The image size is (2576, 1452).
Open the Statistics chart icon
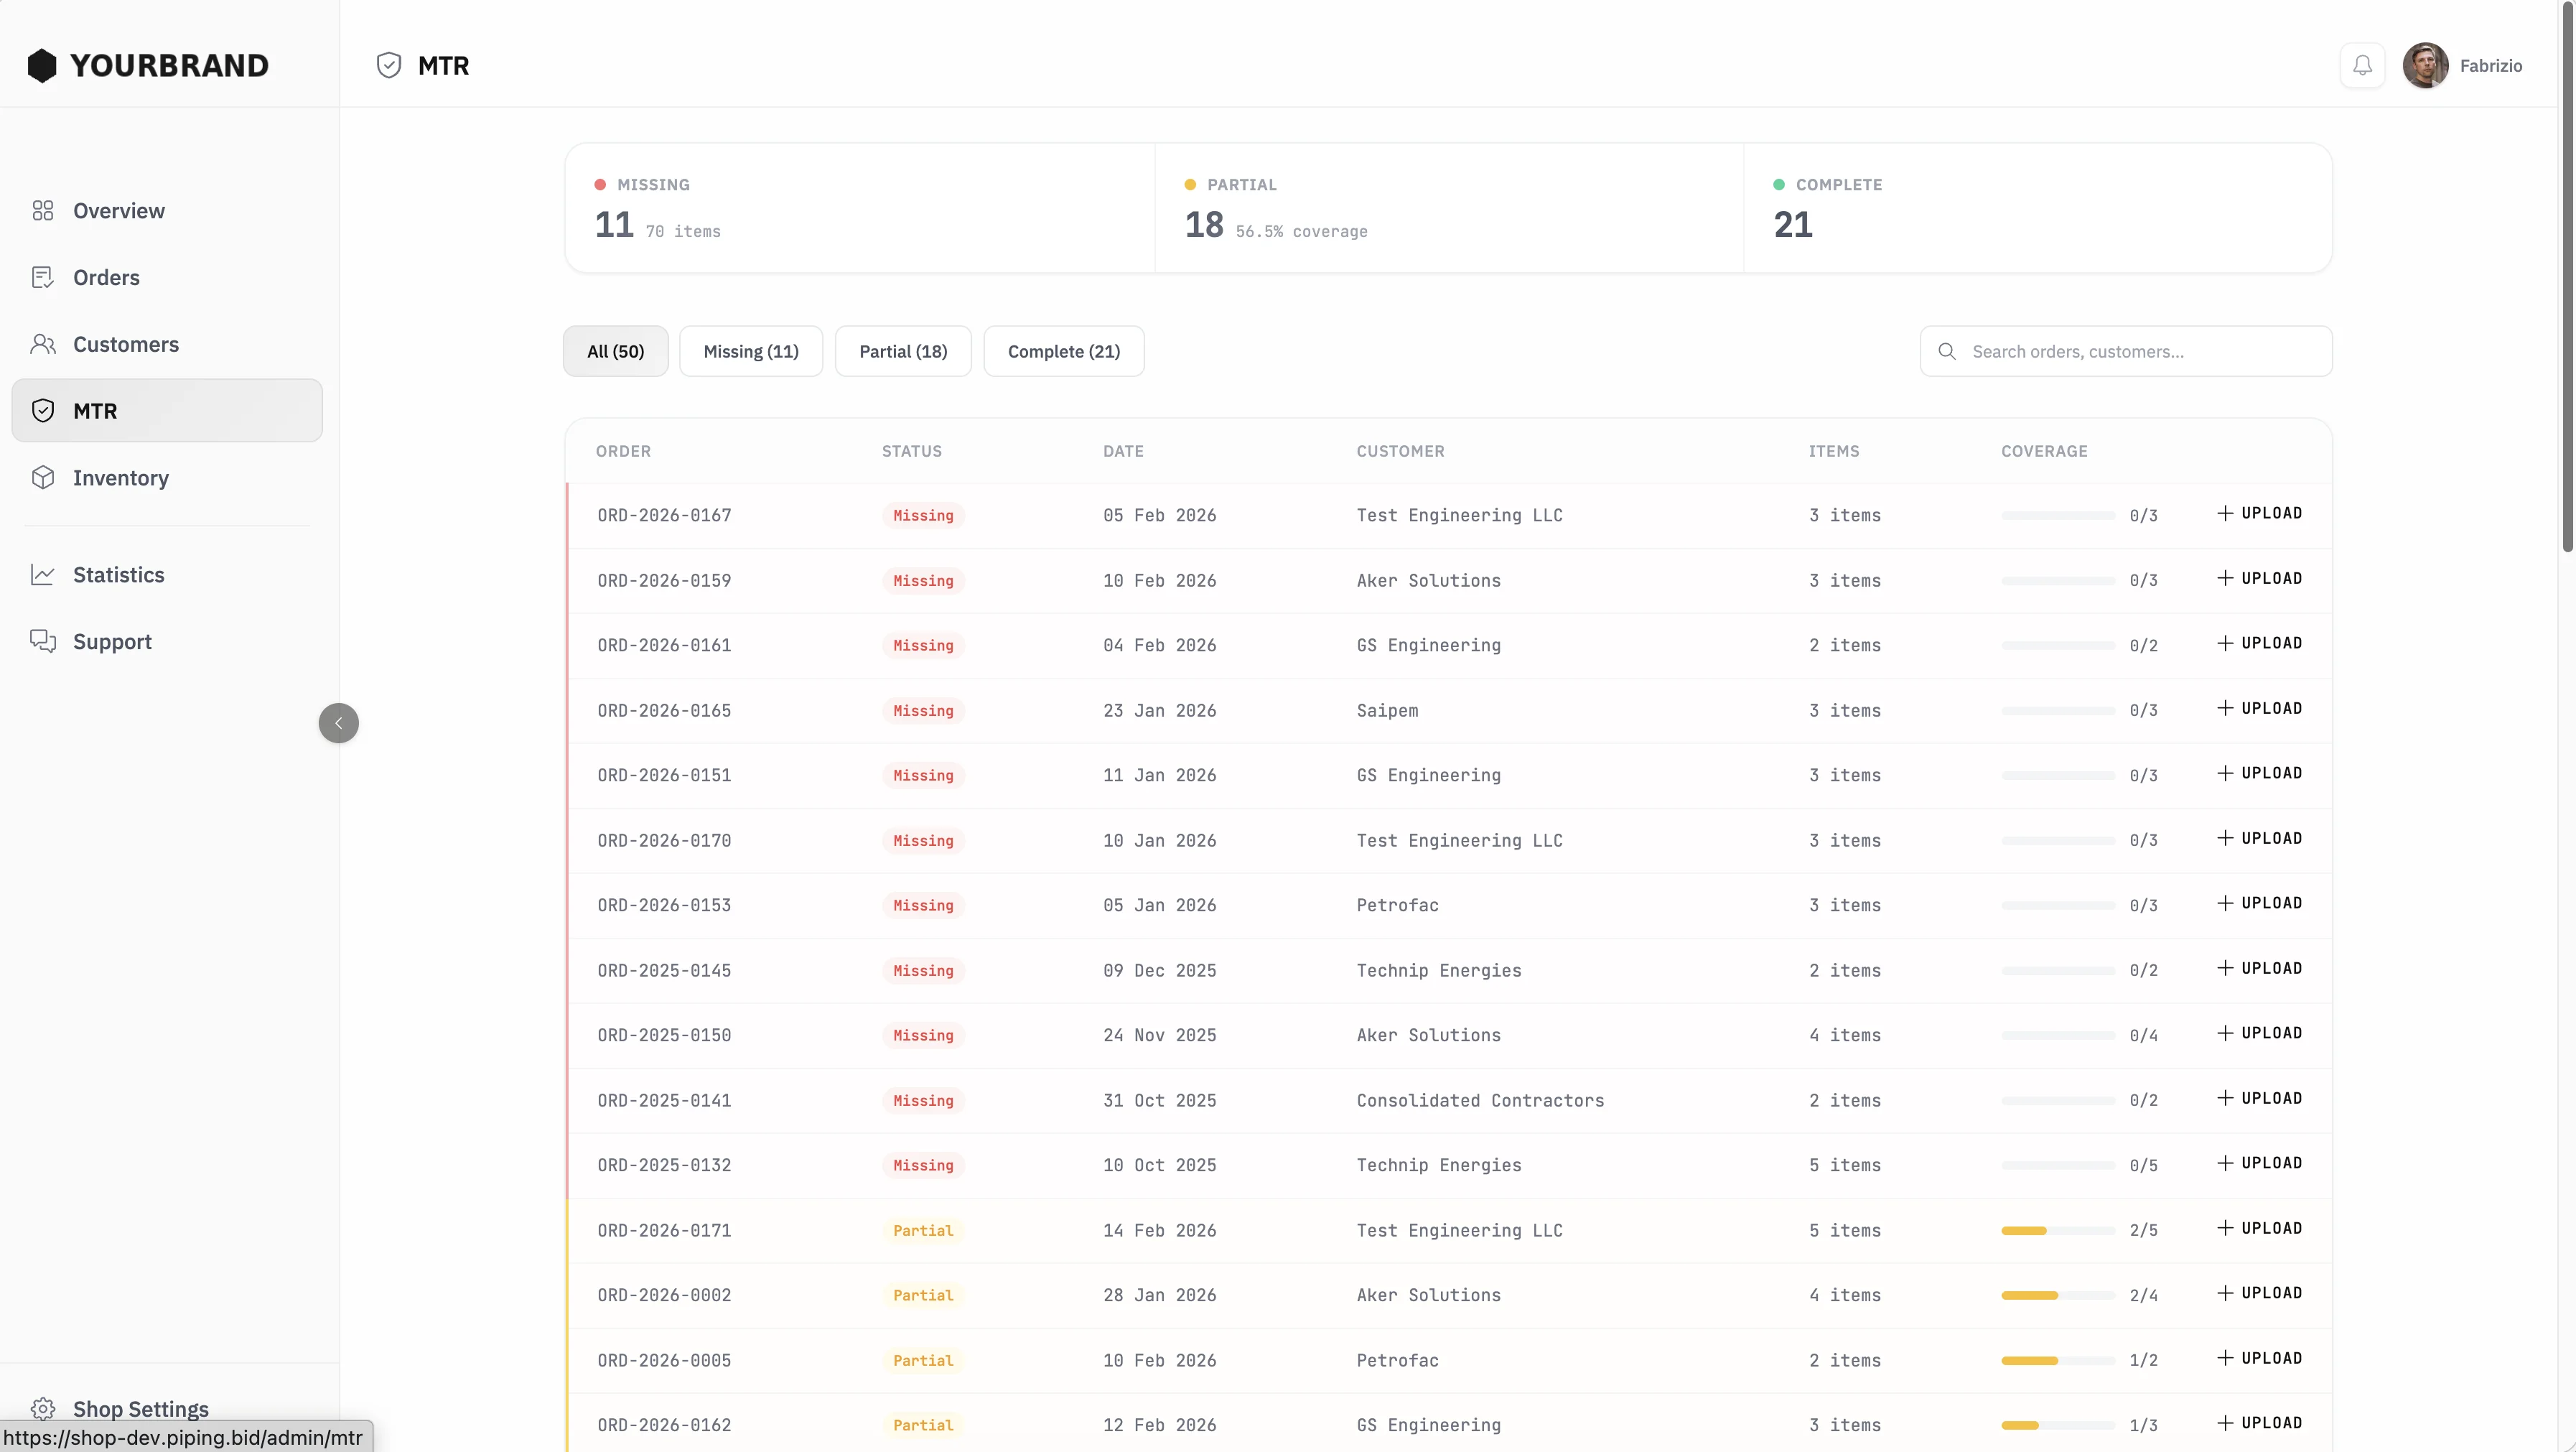(x=42, y=575)
